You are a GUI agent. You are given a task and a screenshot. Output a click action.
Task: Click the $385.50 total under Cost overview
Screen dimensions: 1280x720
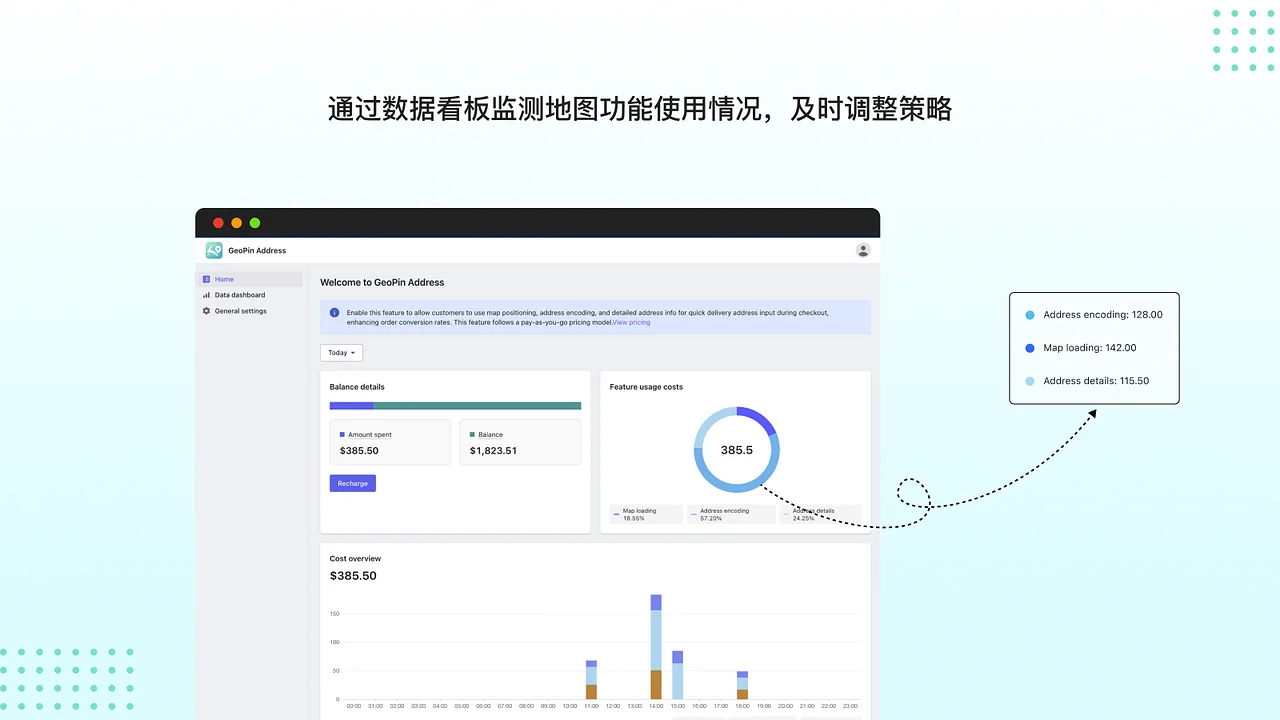coord(353,576)
